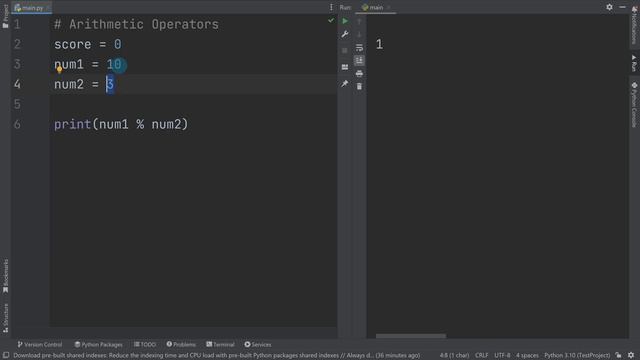This screenshot has width=640, height=360.
Task: Open the TODO tool window
Action: point(145,345)
